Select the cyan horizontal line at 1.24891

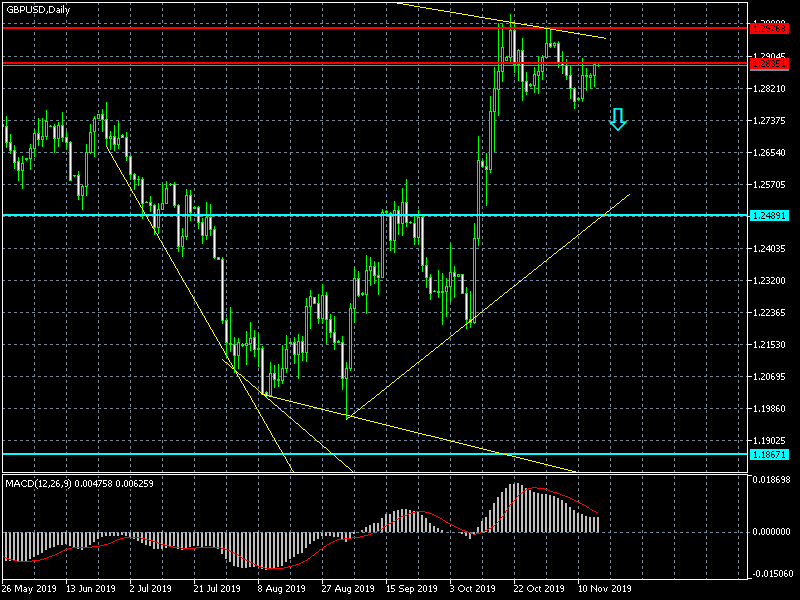click(375, 215)
